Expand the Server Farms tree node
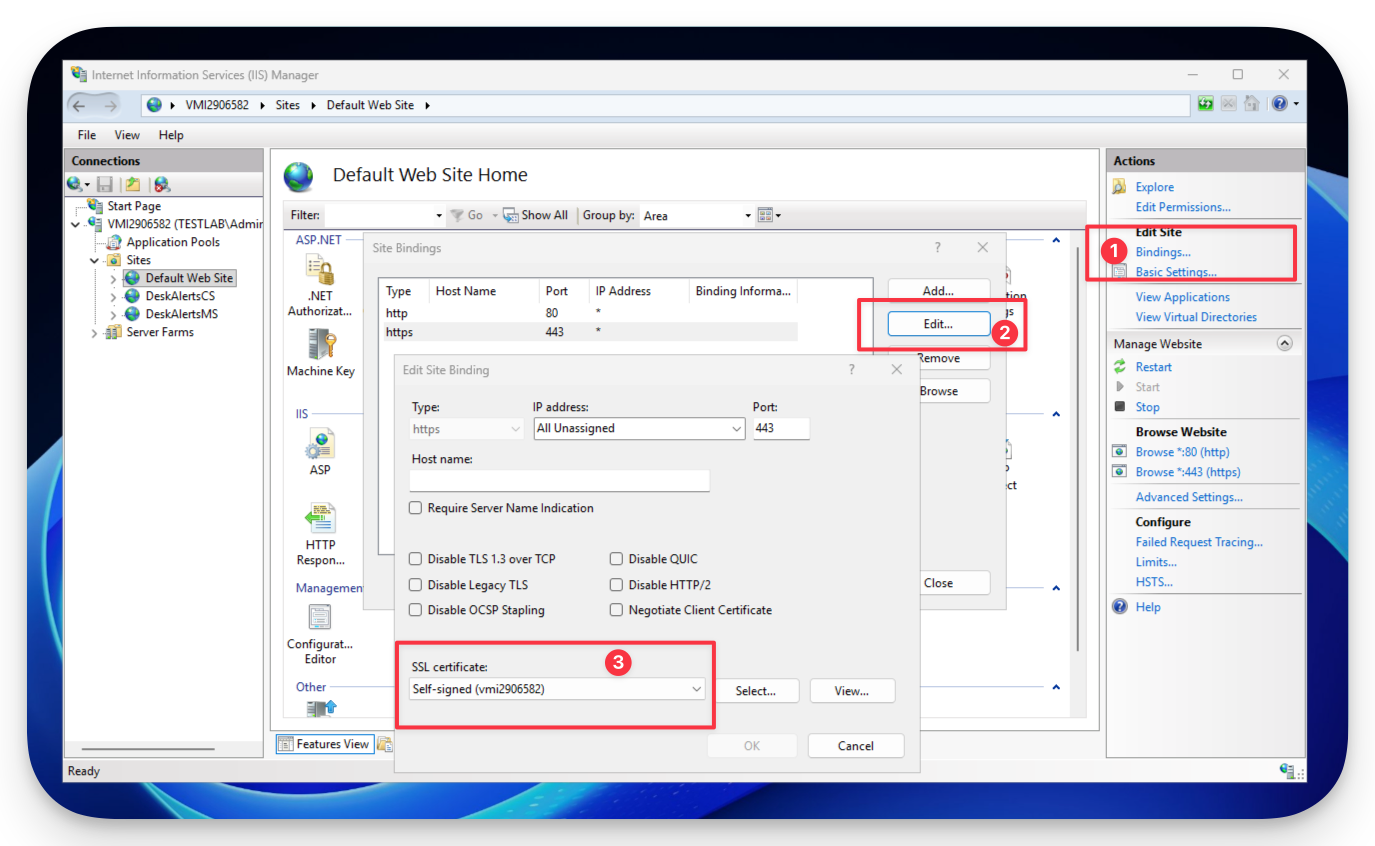This screenshot has height=846, width=1375. click(x=93, y=332)
